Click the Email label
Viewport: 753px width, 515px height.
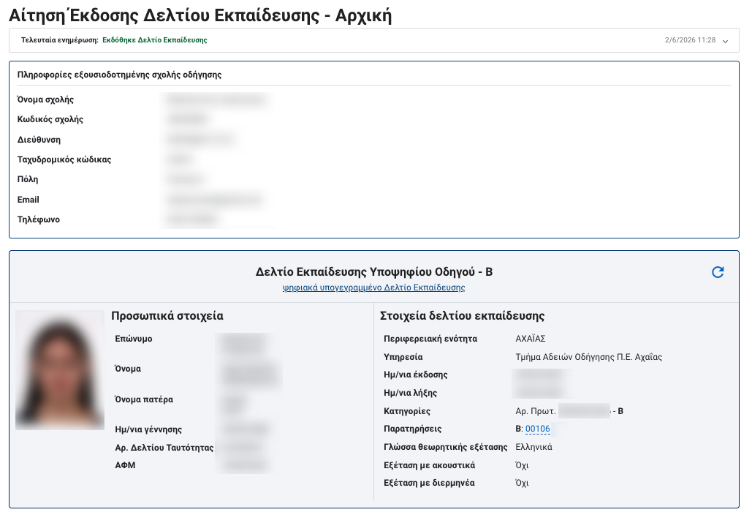click(28, 199)
